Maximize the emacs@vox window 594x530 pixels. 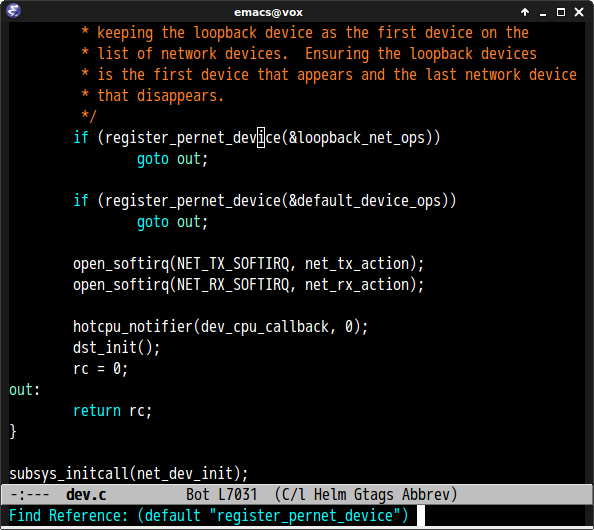tap(561, 12)
